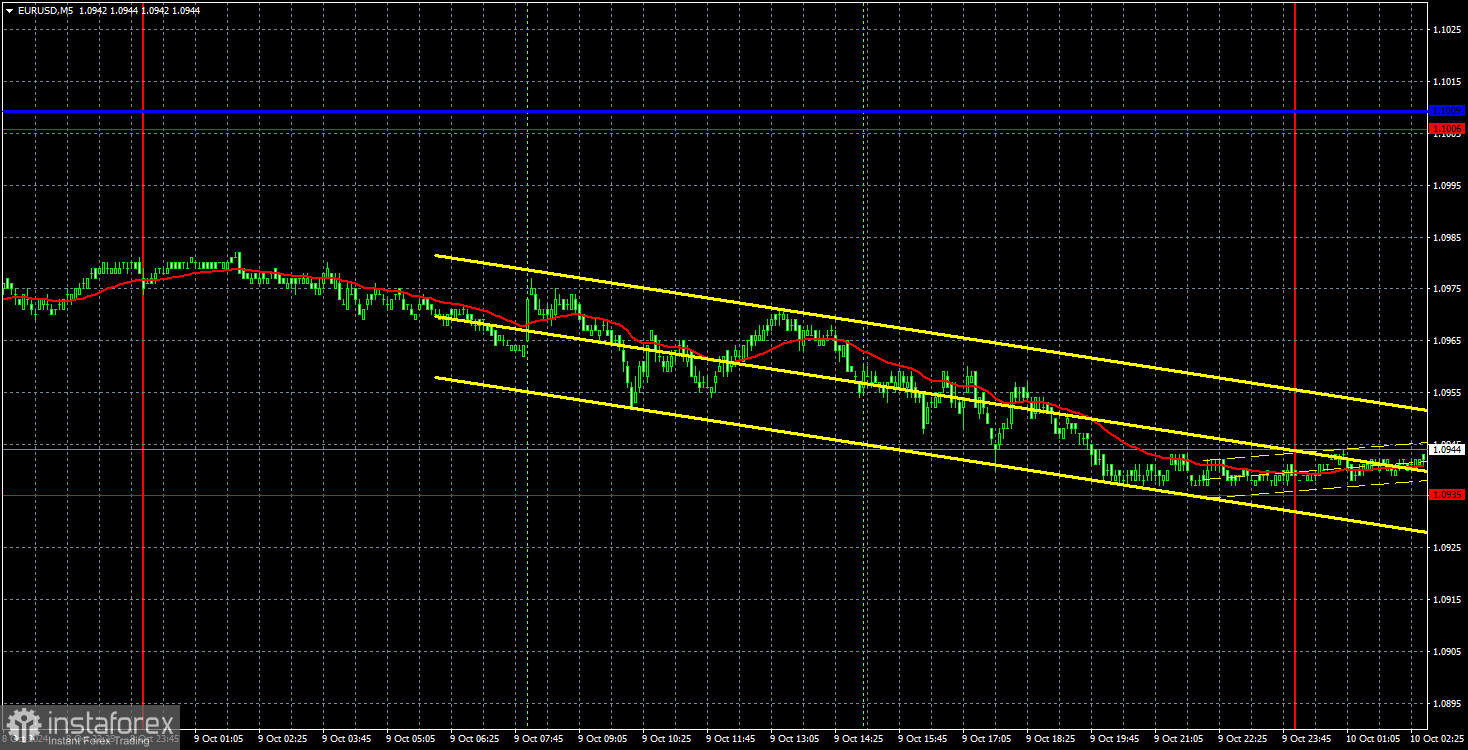This screenshot has width=1468, height=750.
Task: Click the 9 Oct 07:45 time label
Action: tap(539, 740)
